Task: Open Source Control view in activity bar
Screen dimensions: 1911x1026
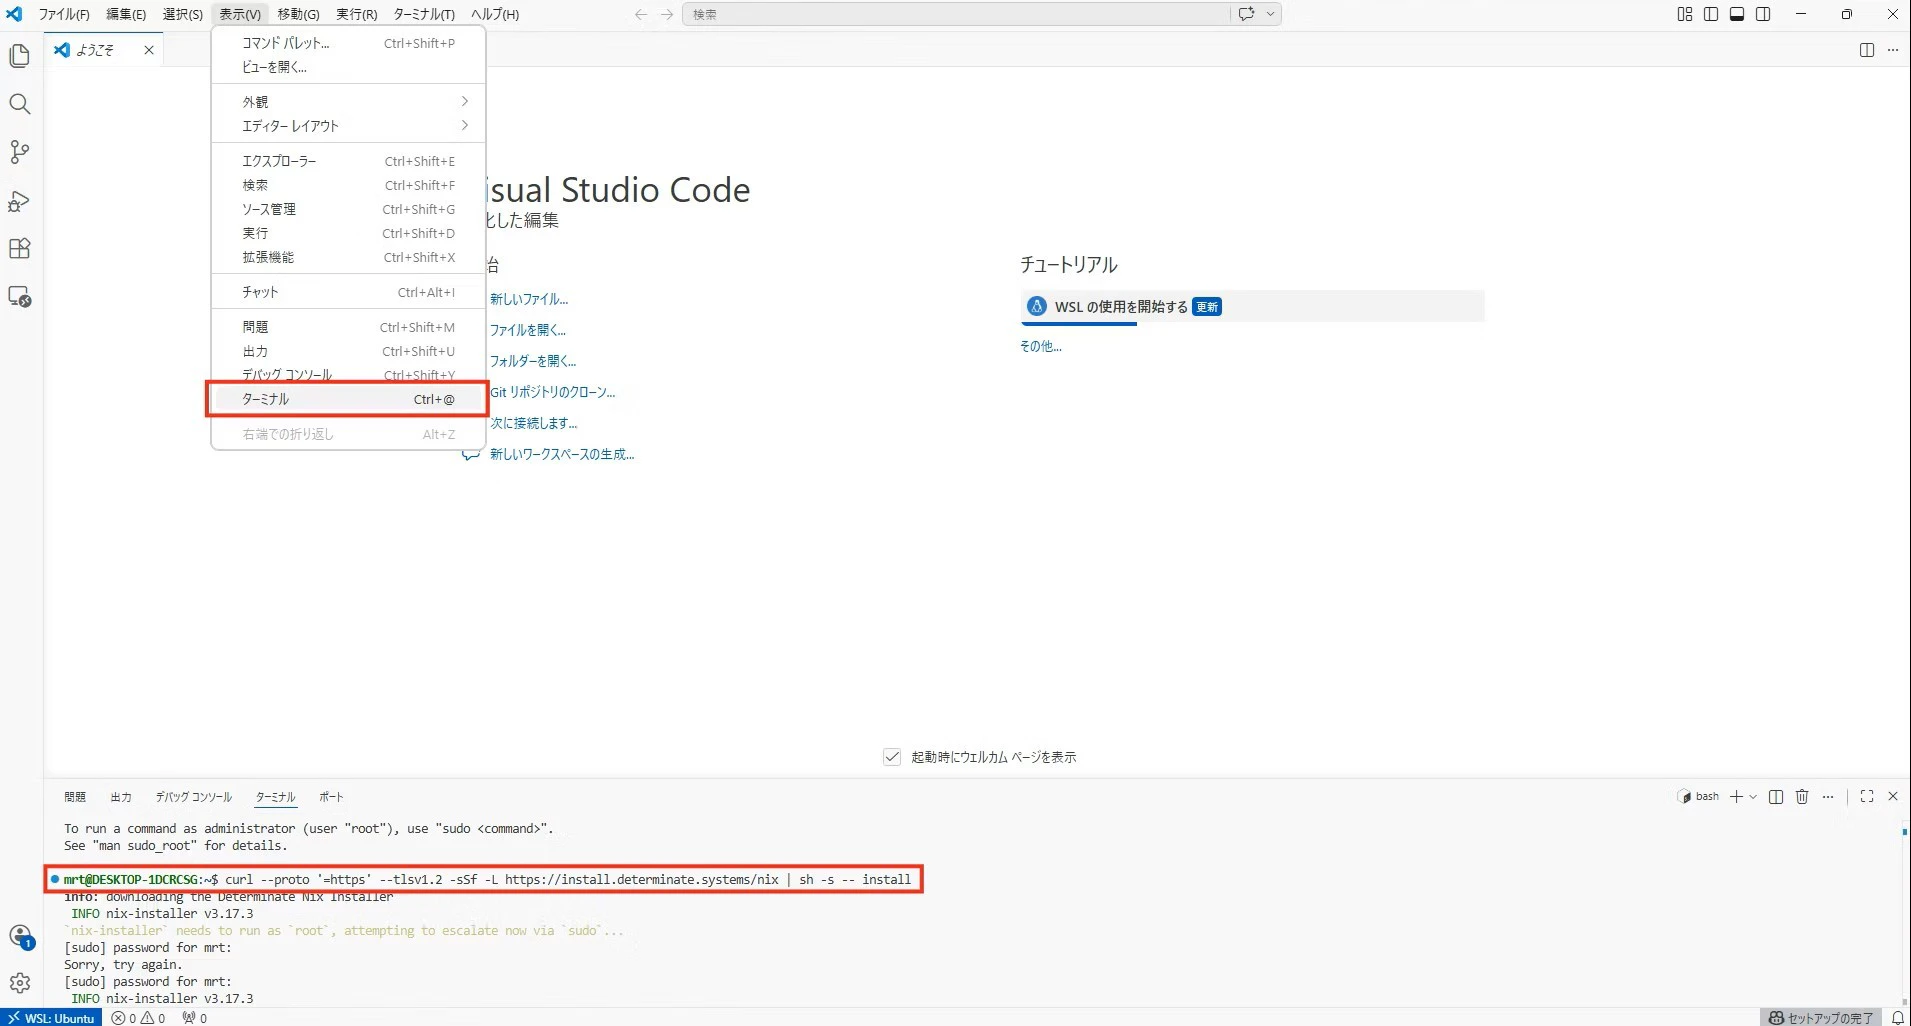Action: click(x=19, y=152)
